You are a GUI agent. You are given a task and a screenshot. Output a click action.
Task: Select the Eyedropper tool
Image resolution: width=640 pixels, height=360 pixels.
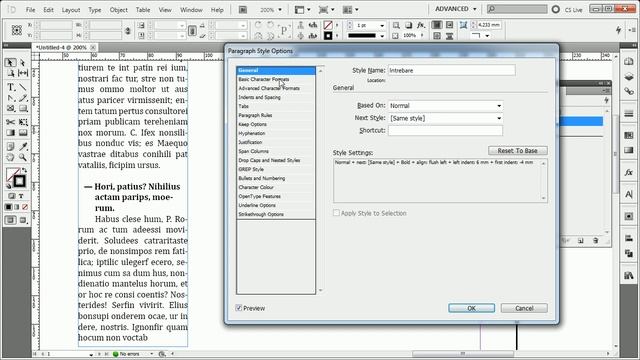(x=23, y=146)
